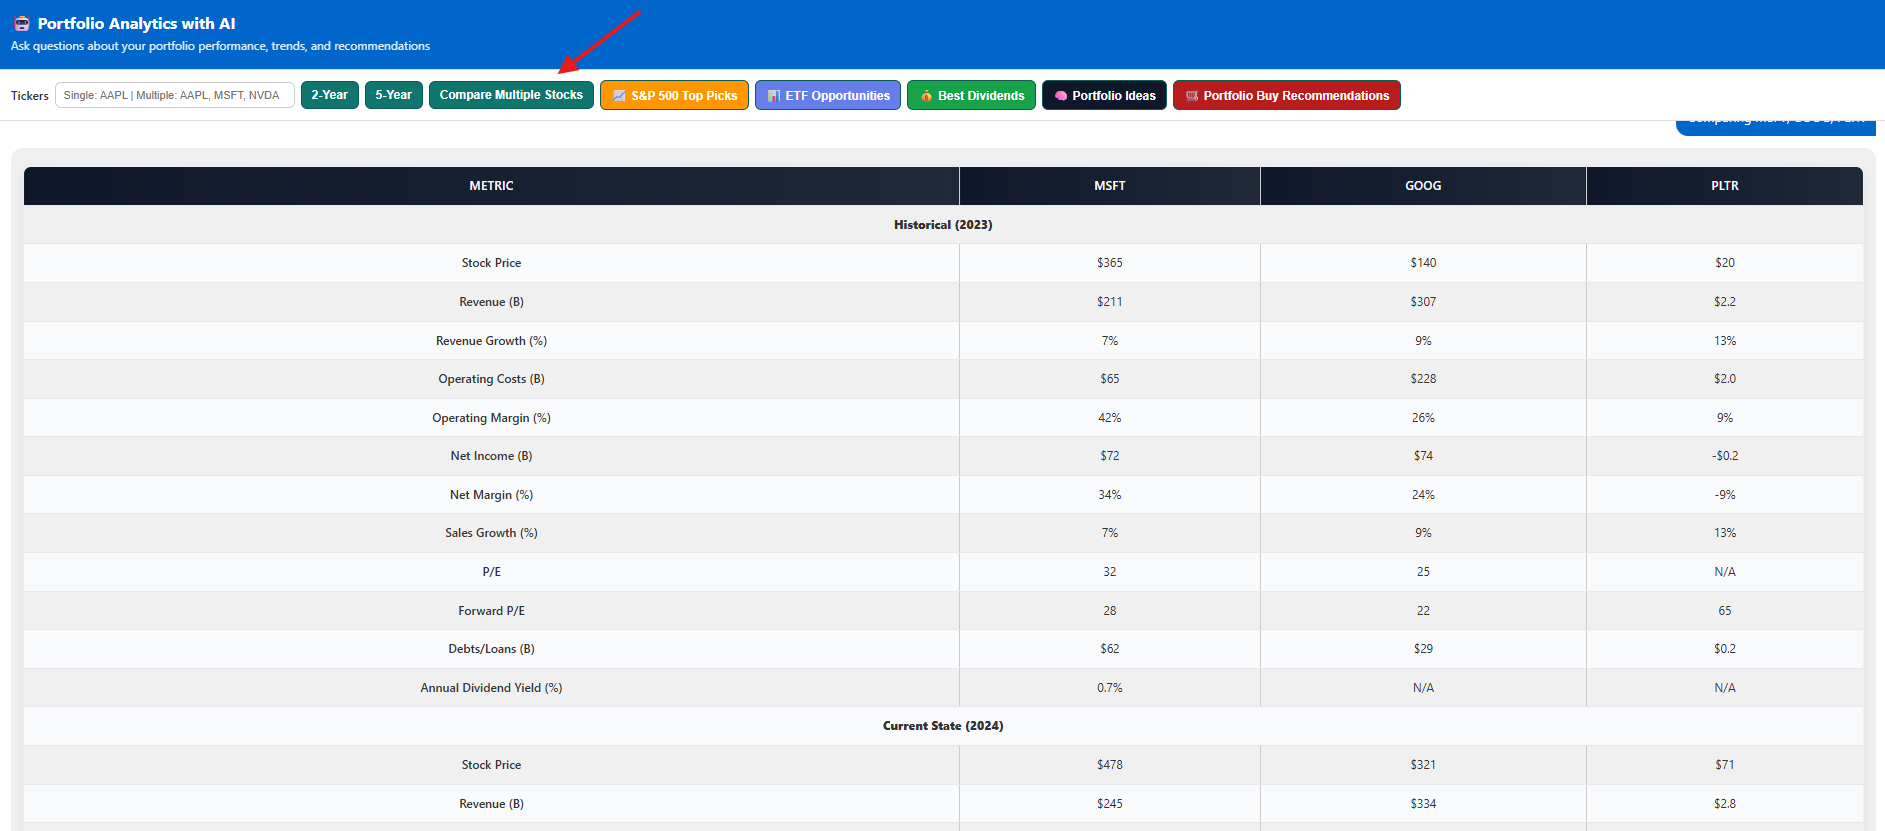1885x831 pixels.
Task: Select PLTR 2023 revenue $2.2
Action: point(1725,302)
